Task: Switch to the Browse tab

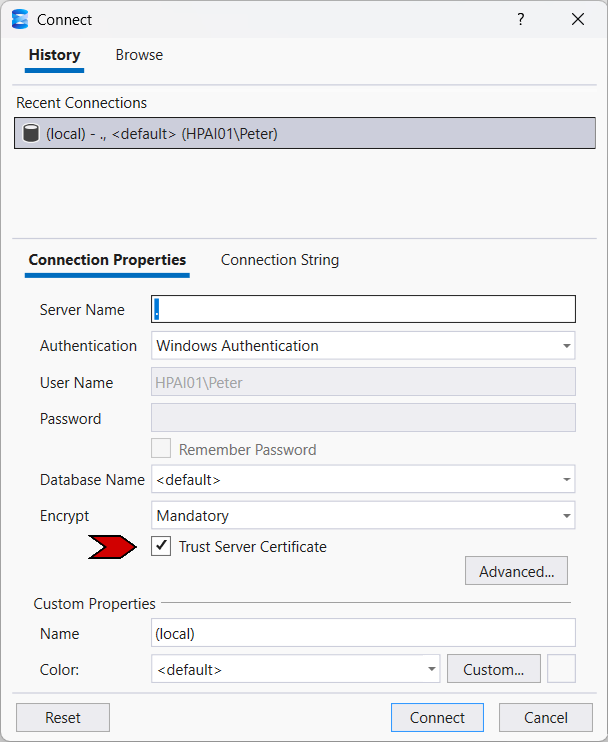Action: pyautogui.click(x=139, y=55)
